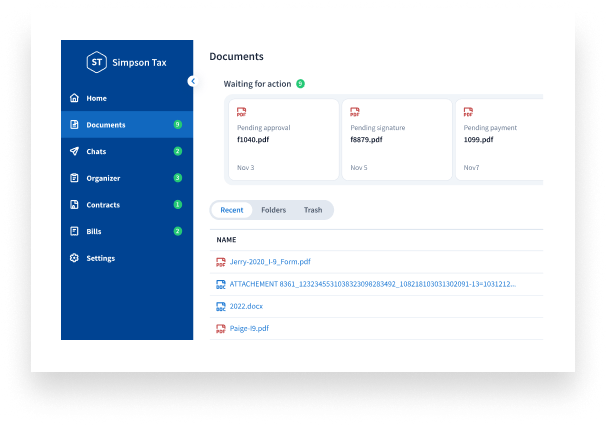Viewport: 606px width, 426px height.
Task: Select Documents in the sidebar
Action: (127, 124)
